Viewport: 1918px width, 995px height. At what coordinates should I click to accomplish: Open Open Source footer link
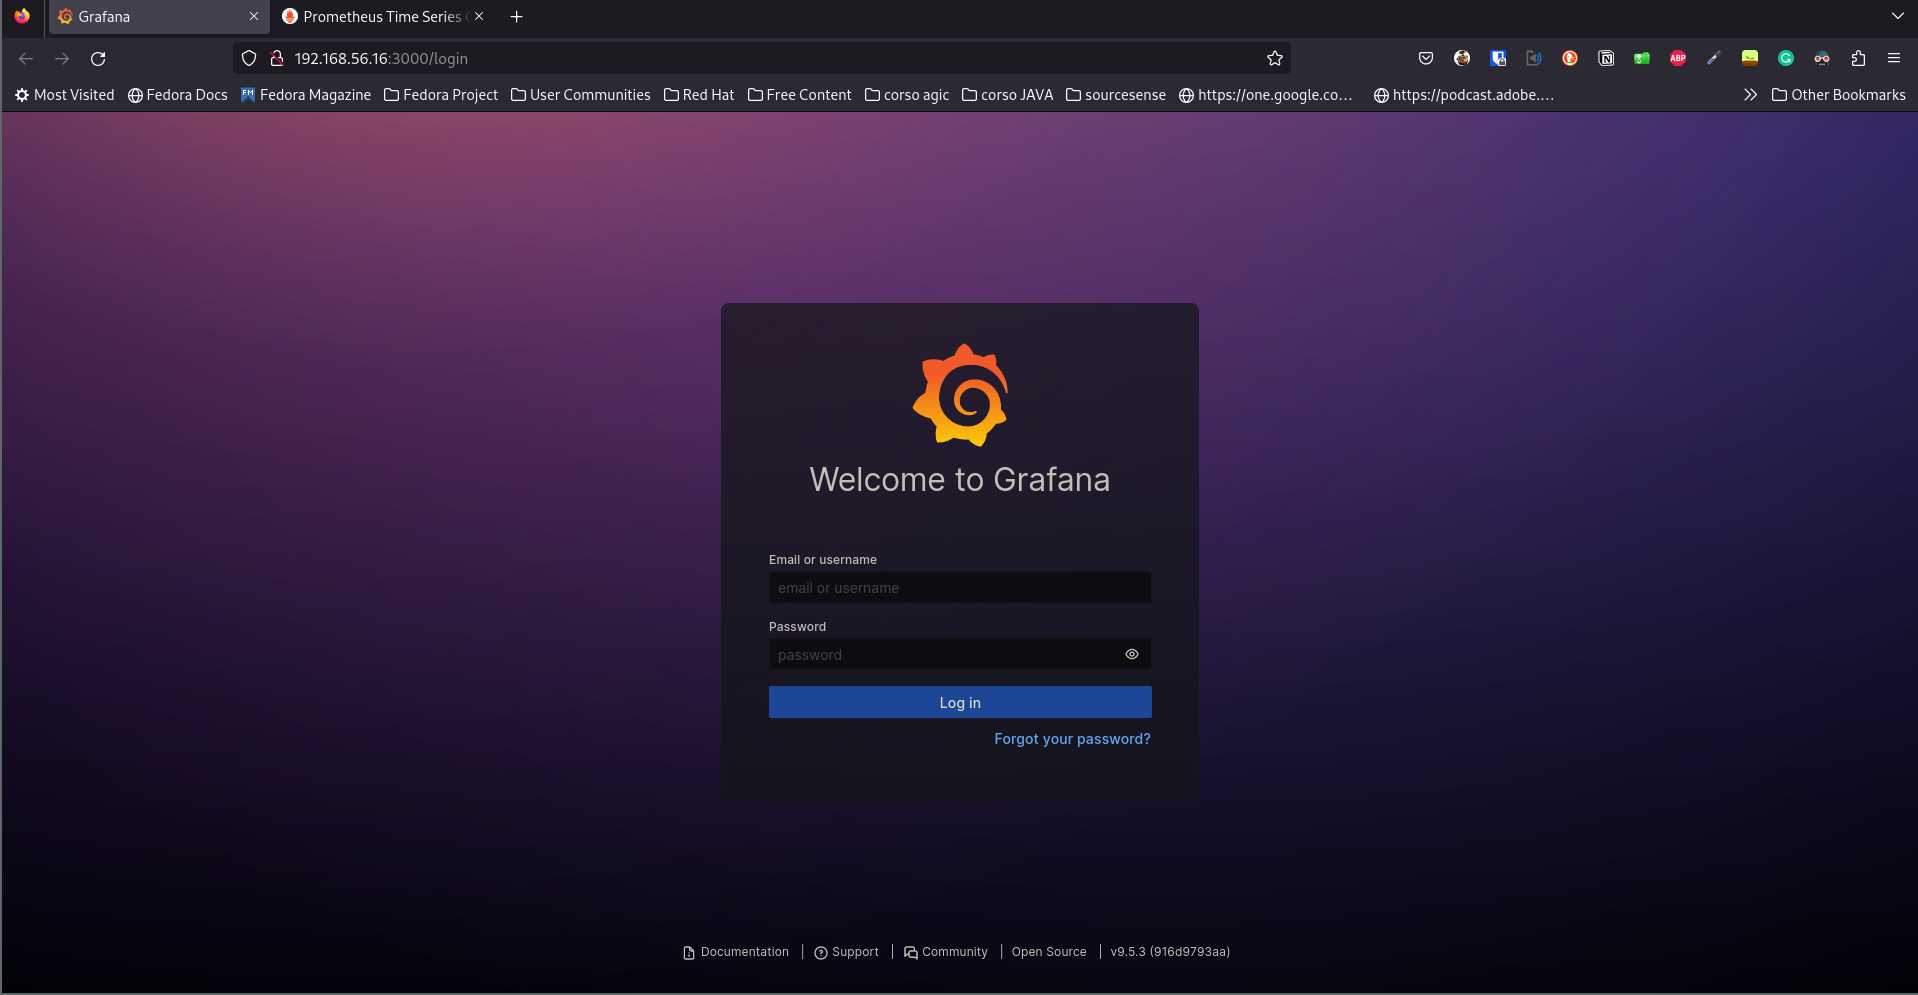click(1049, 952)
